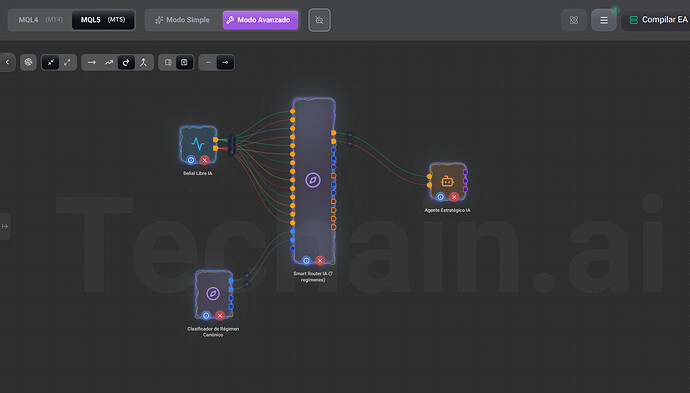The image size is (690, 393).
Task: Select the Señal Libre IA node
Action: click(198, 145)
